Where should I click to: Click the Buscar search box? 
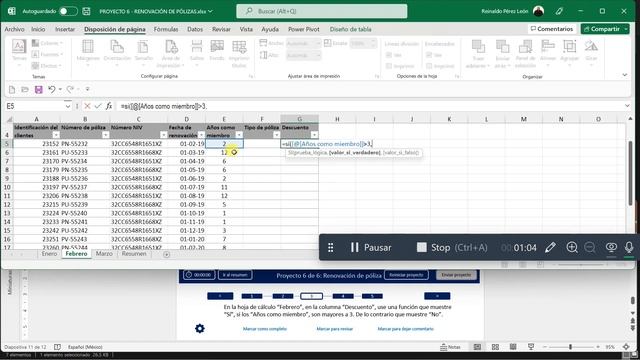point(322,11)
